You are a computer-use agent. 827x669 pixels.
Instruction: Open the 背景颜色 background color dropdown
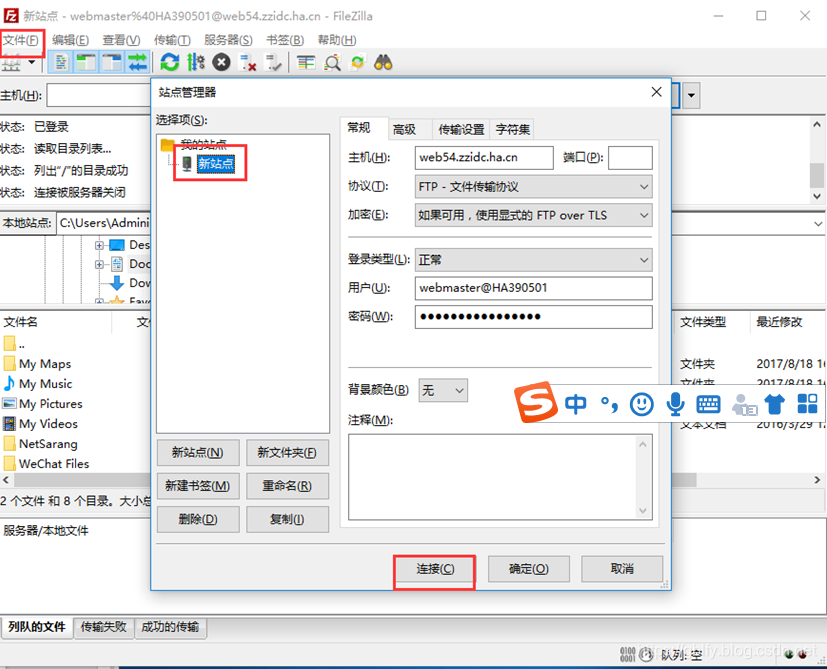(x=443, y=390)
